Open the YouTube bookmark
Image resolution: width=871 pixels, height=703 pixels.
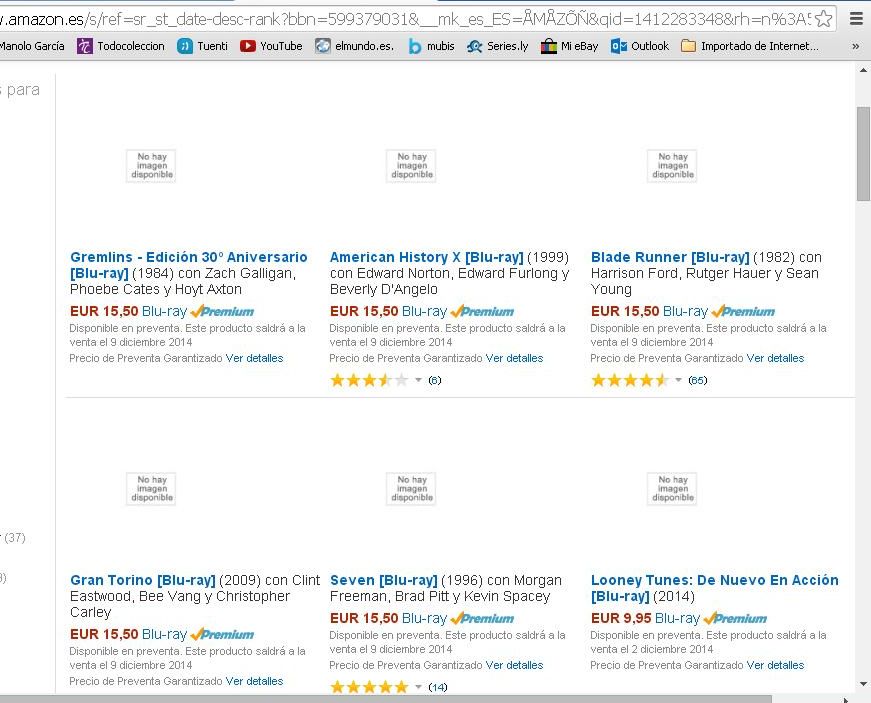(x=271, y=46)
